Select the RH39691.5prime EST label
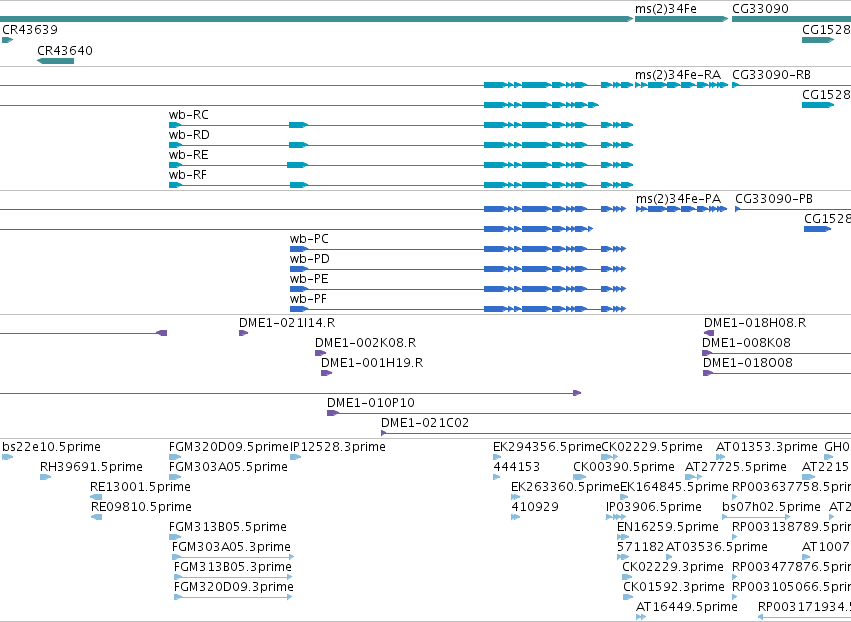The width and height of the screenshot is (851, 622). 91,467
